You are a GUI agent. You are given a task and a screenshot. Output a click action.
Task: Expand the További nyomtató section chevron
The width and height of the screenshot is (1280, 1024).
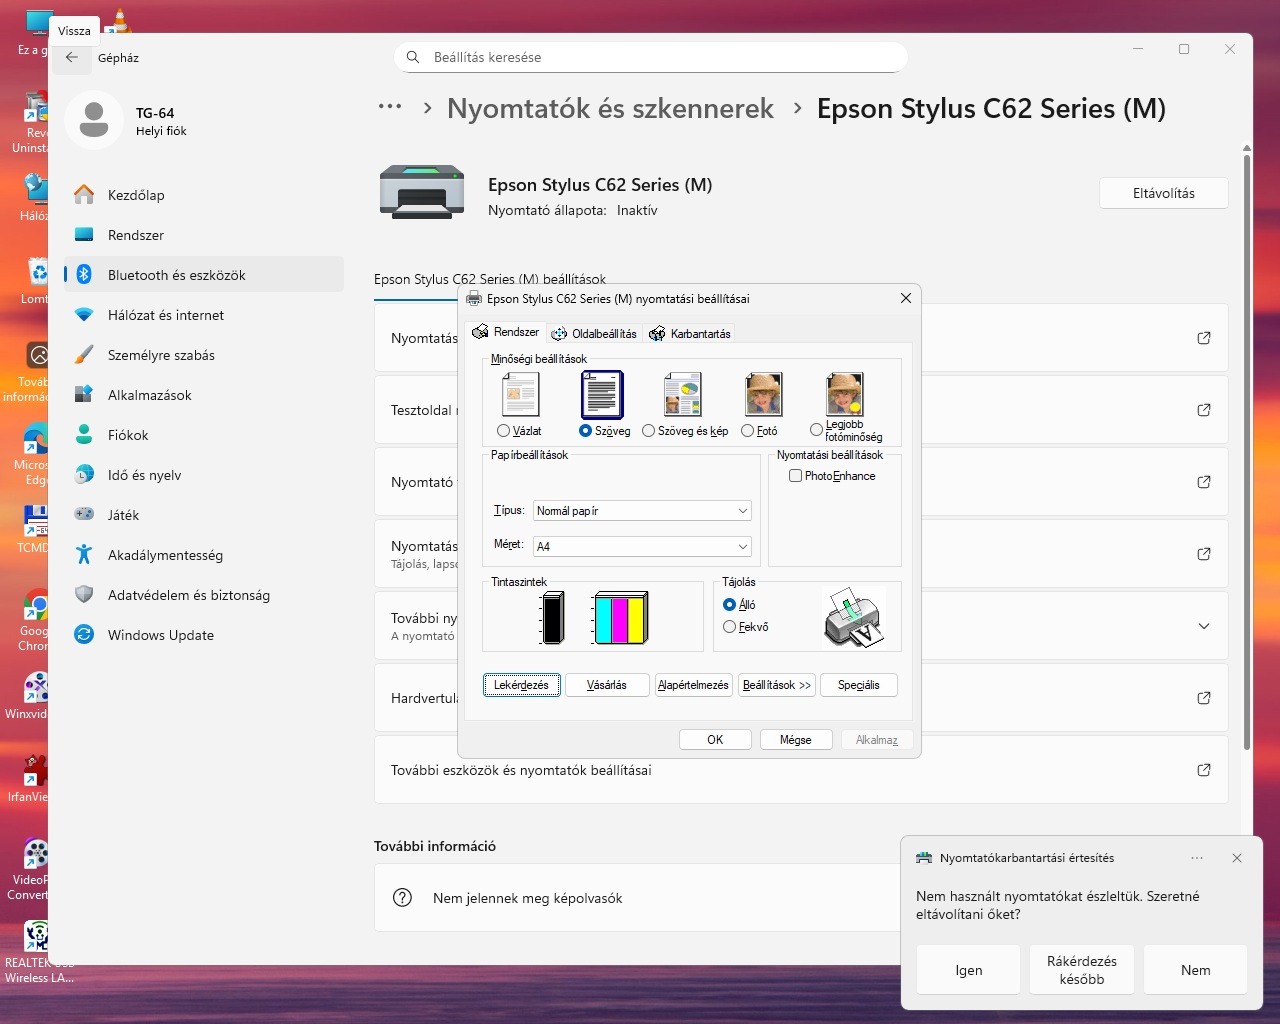(1204, 626)
